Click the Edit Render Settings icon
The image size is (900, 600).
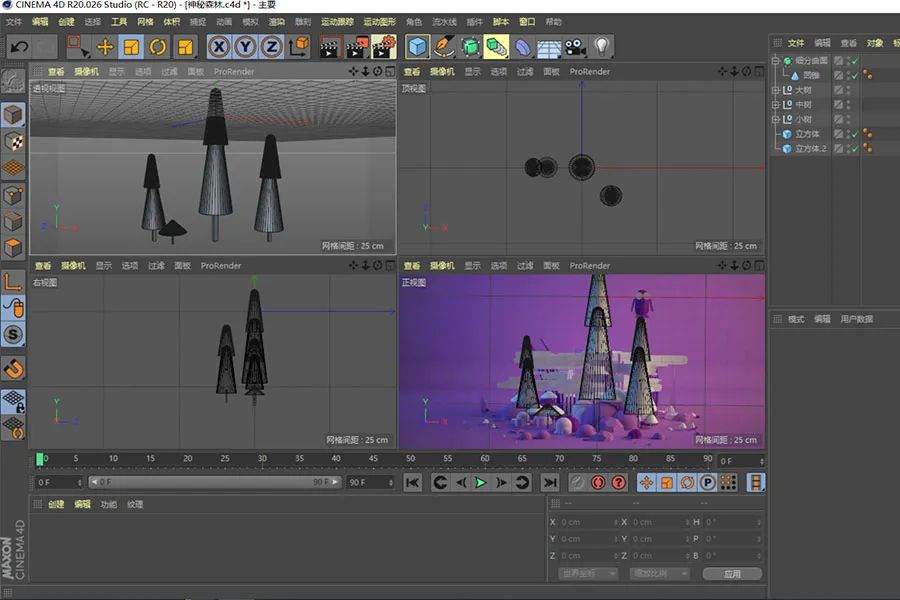[384, 46]
